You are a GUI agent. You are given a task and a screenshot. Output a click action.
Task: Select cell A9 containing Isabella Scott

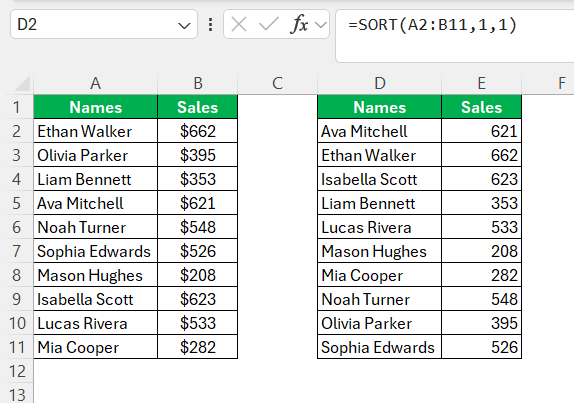tap(96, 299)
